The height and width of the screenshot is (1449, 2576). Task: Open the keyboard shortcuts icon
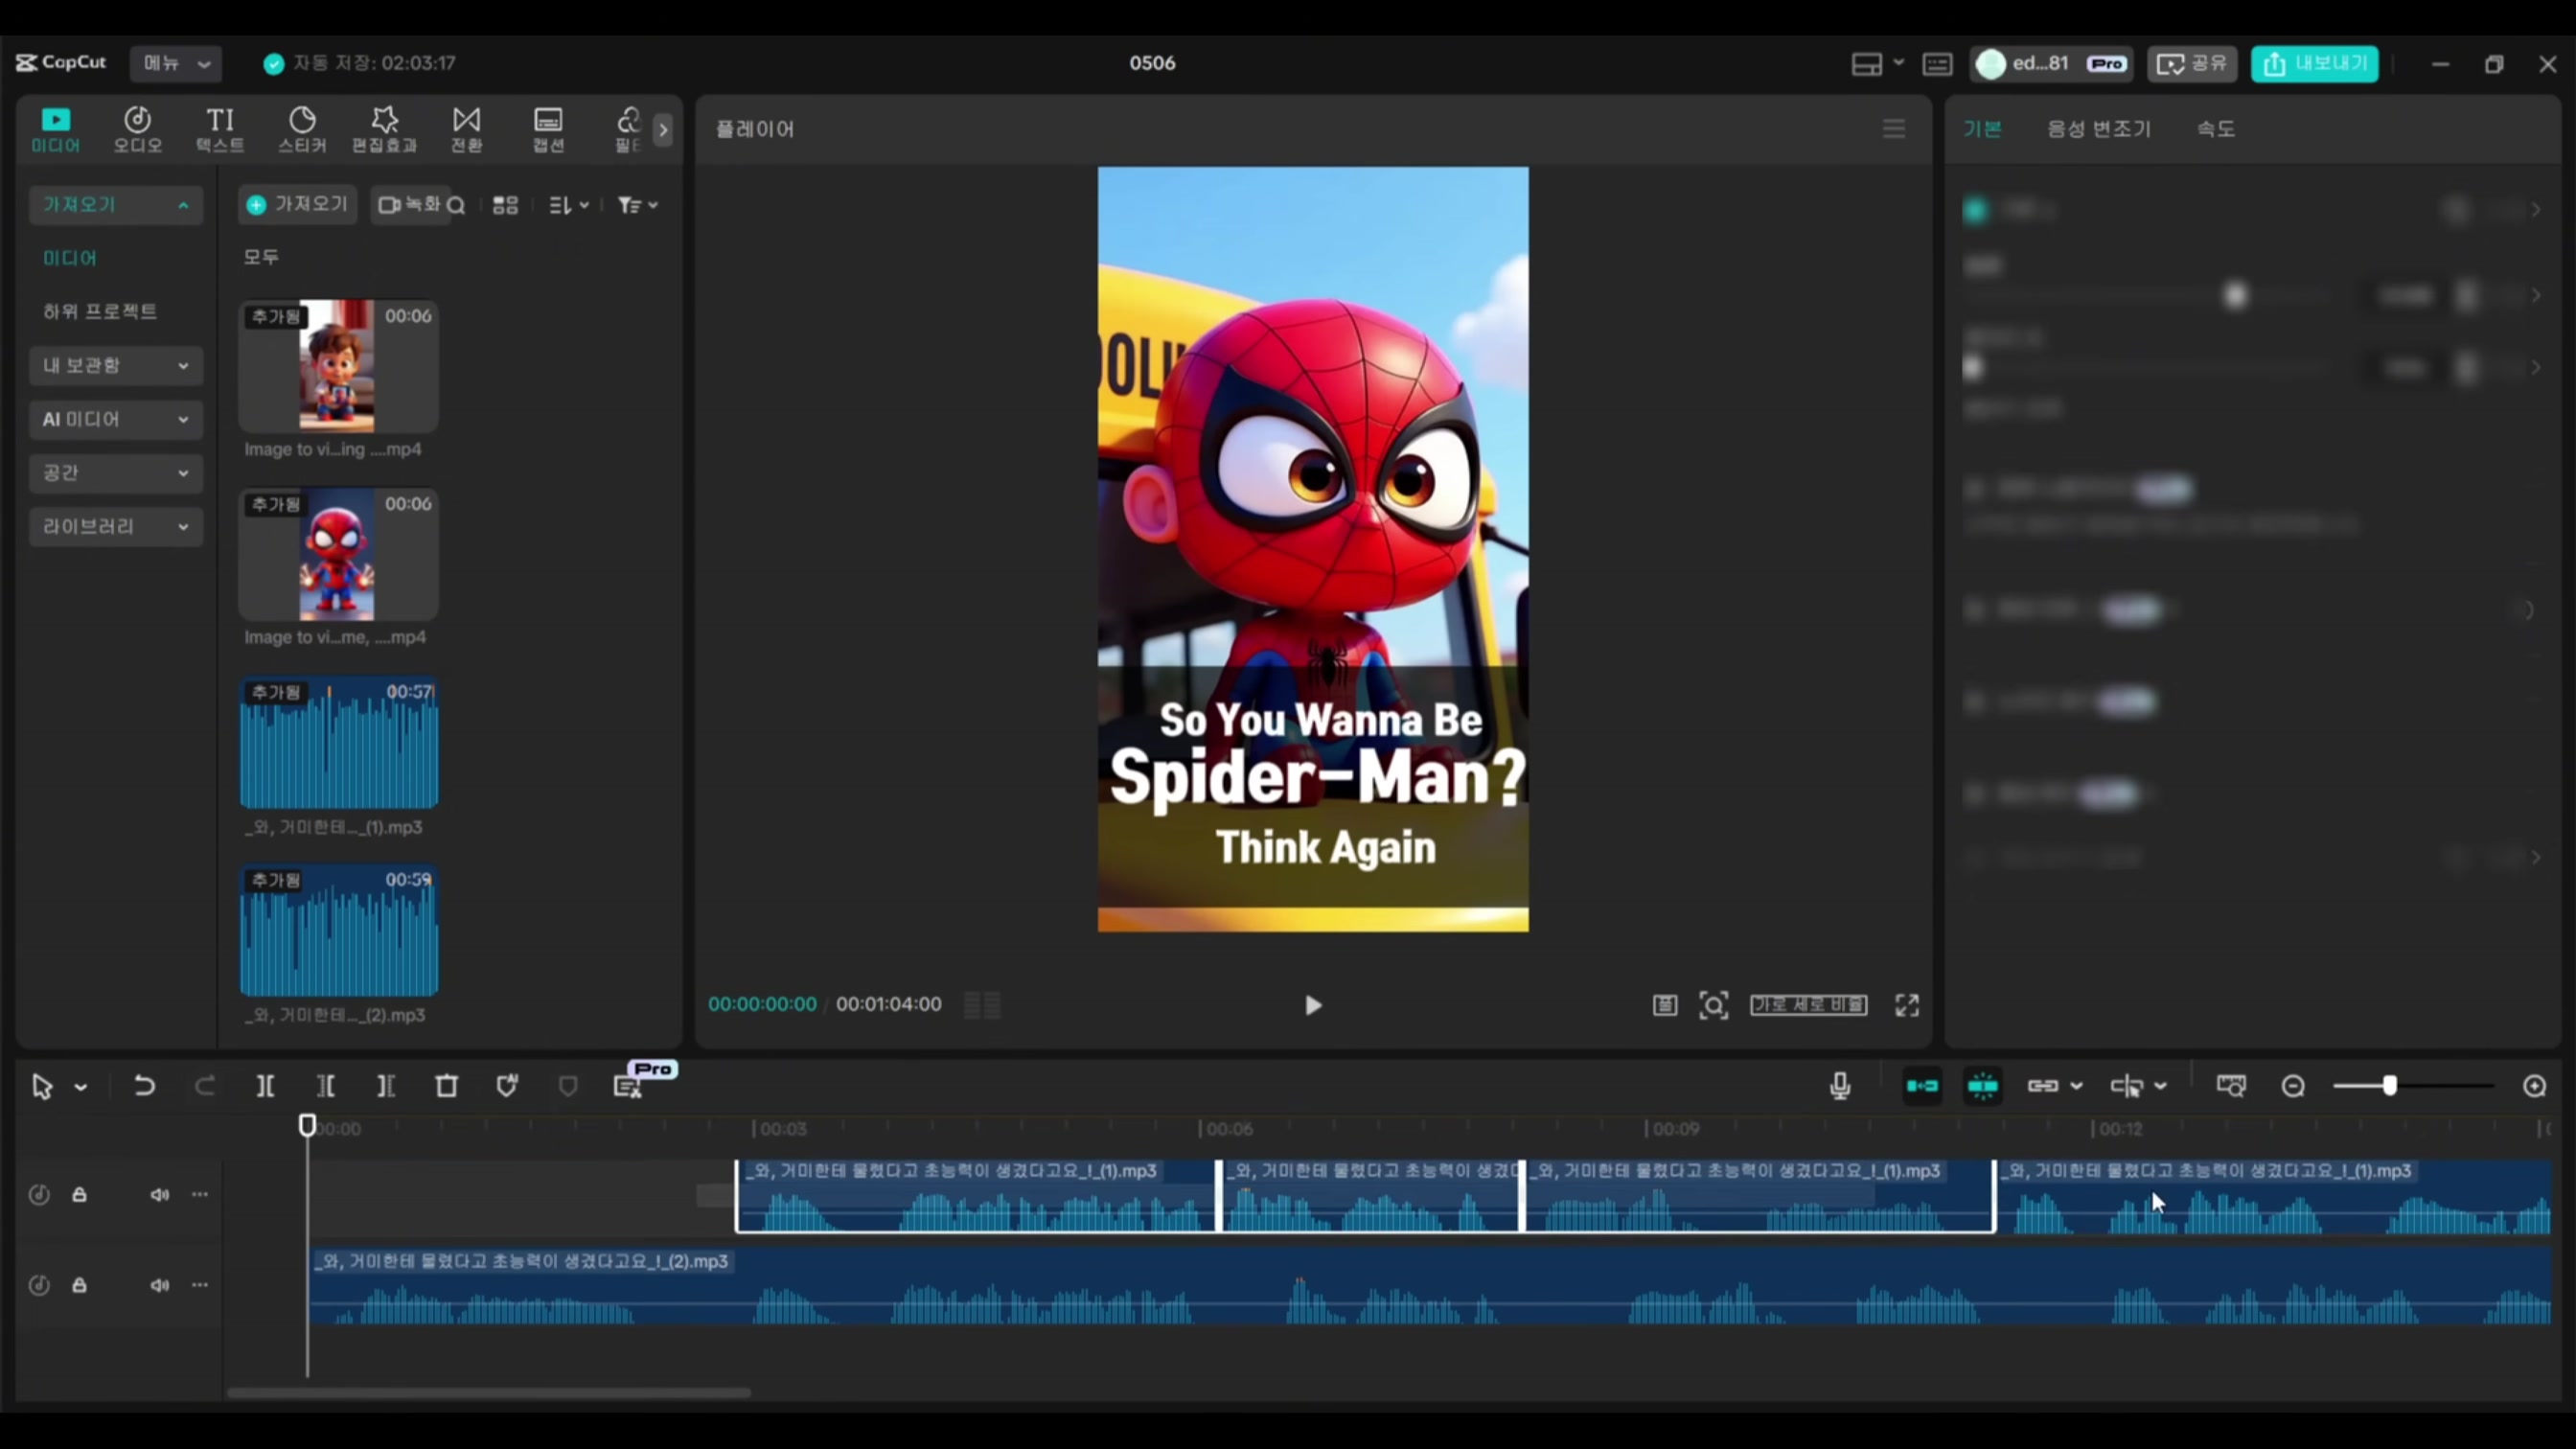(1937, 64)
